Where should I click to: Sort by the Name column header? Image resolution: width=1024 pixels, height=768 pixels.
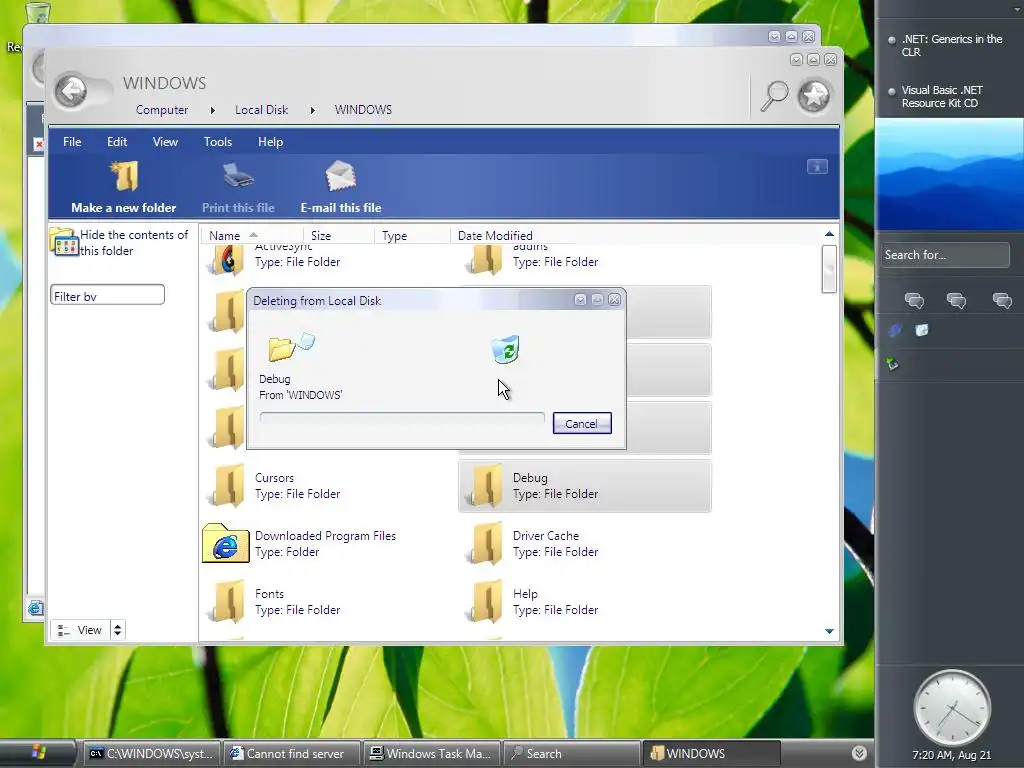tap(251, 235)
